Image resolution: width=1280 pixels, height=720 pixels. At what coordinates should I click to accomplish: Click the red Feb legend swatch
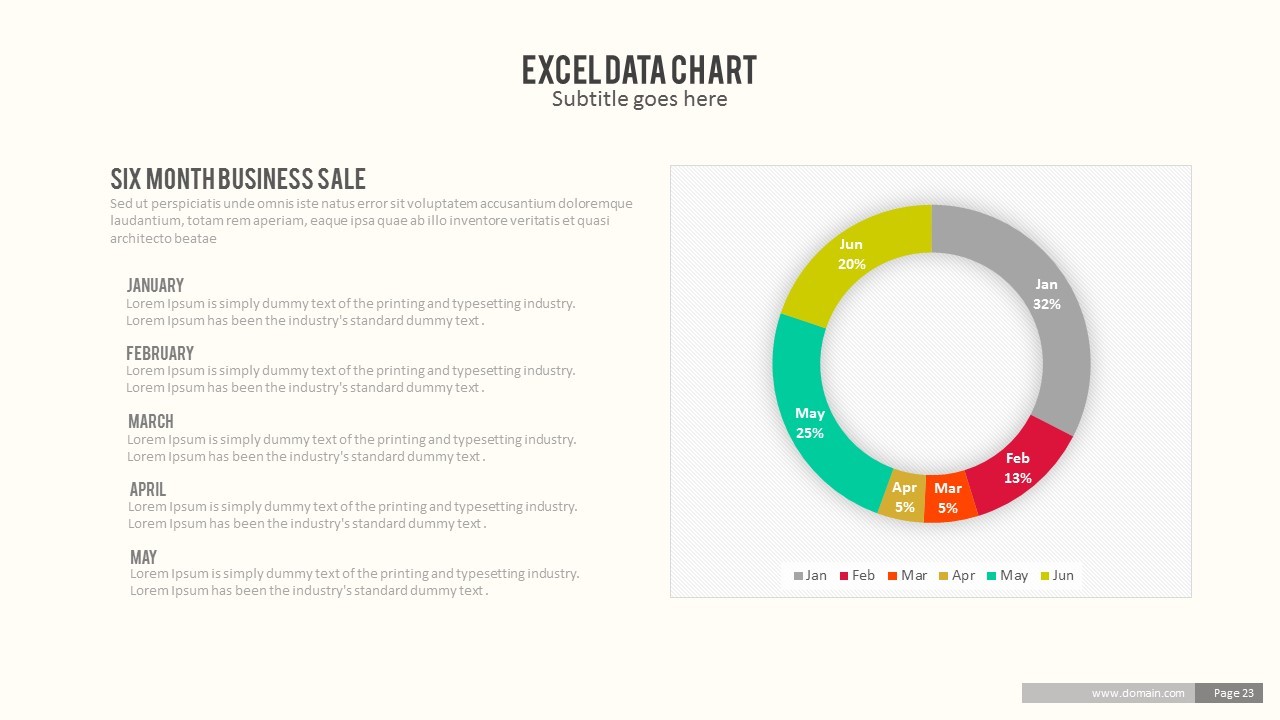pyautogui.click(x=844, y=576)
